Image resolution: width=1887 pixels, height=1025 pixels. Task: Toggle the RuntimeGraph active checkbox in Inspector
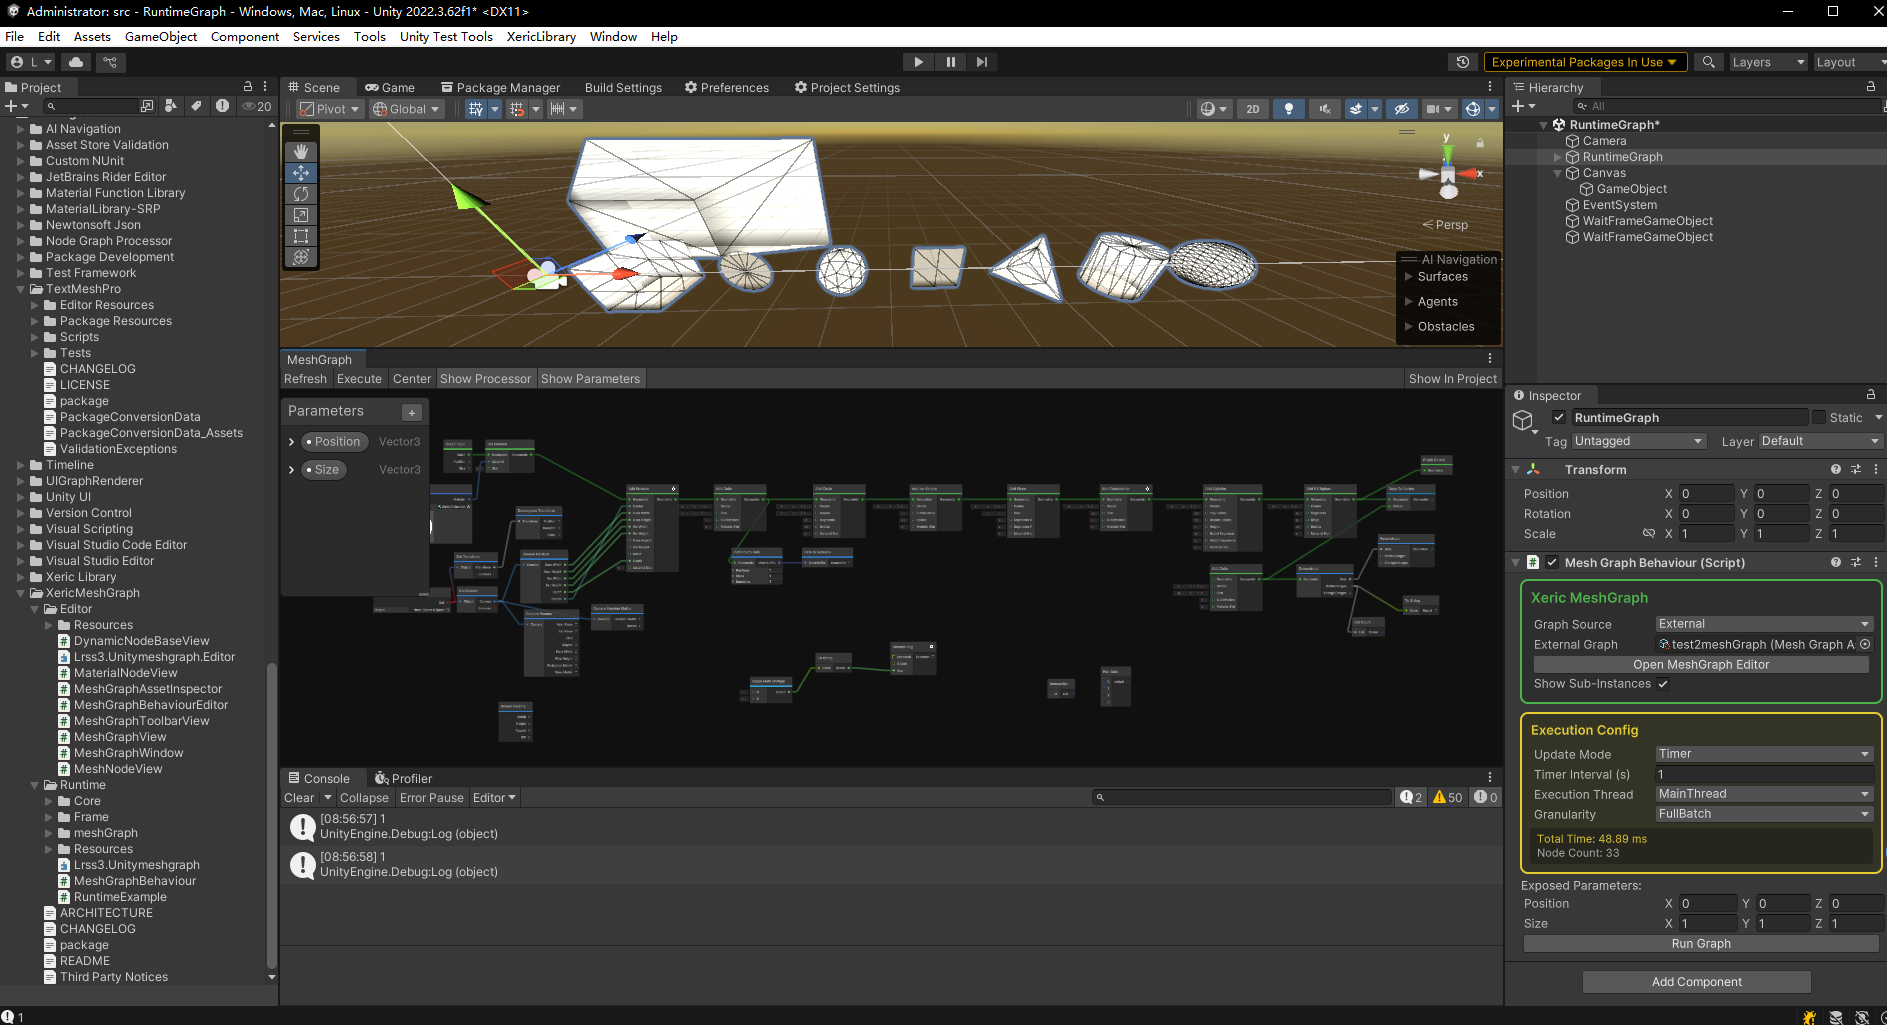click(x=1558, y=417)
